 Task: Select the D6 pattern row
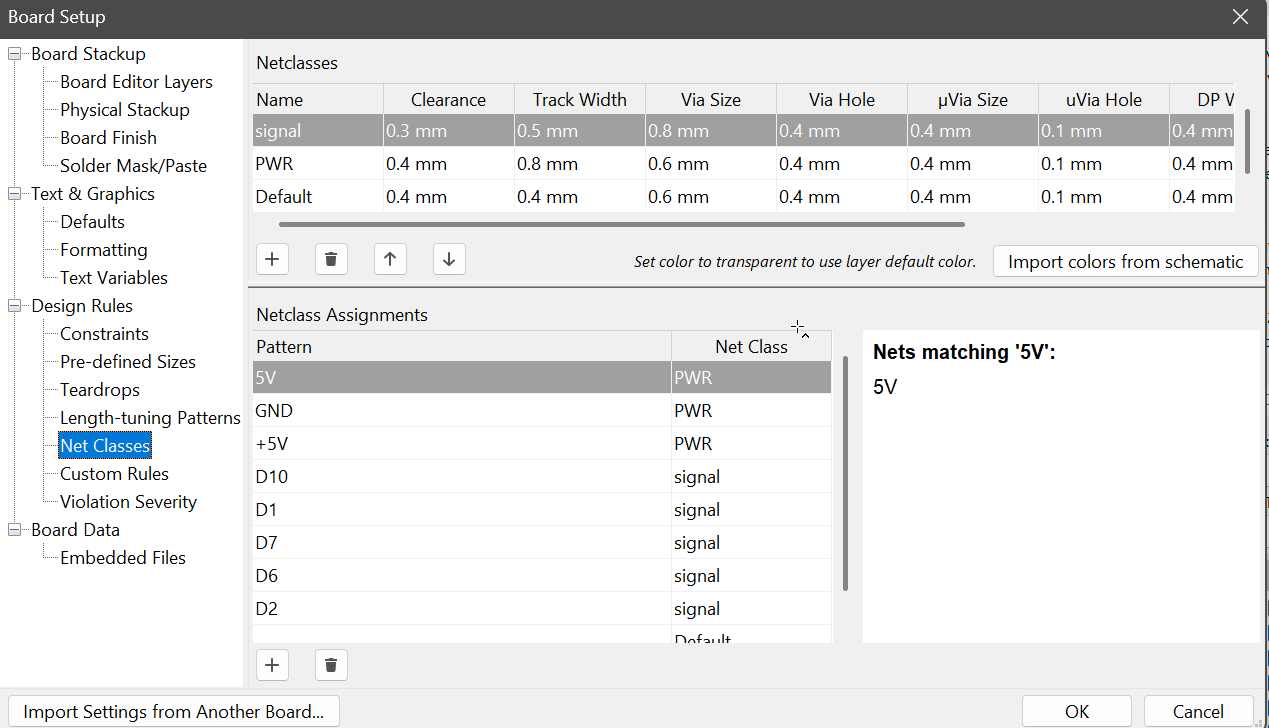pos(541,576)
